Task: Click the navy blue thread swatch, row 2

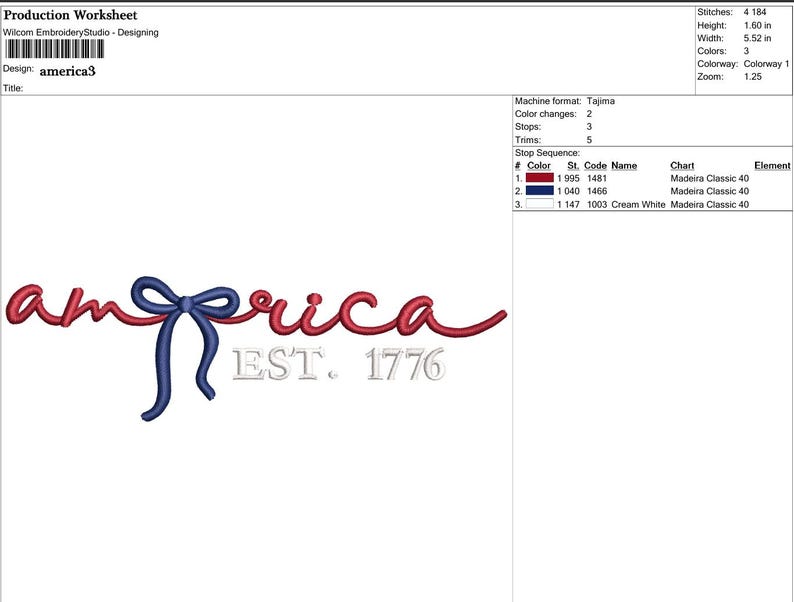Action: [540, 191]
